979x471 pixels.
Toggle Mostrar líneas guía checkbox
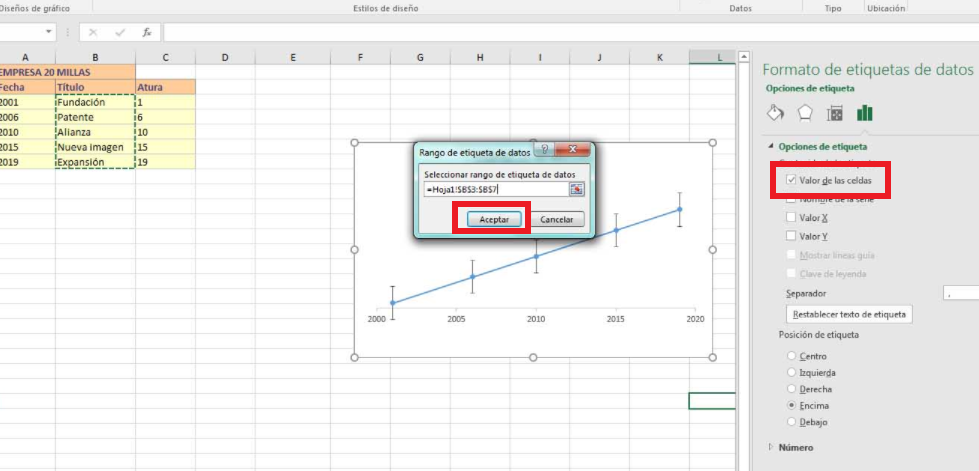pos(790,255)
